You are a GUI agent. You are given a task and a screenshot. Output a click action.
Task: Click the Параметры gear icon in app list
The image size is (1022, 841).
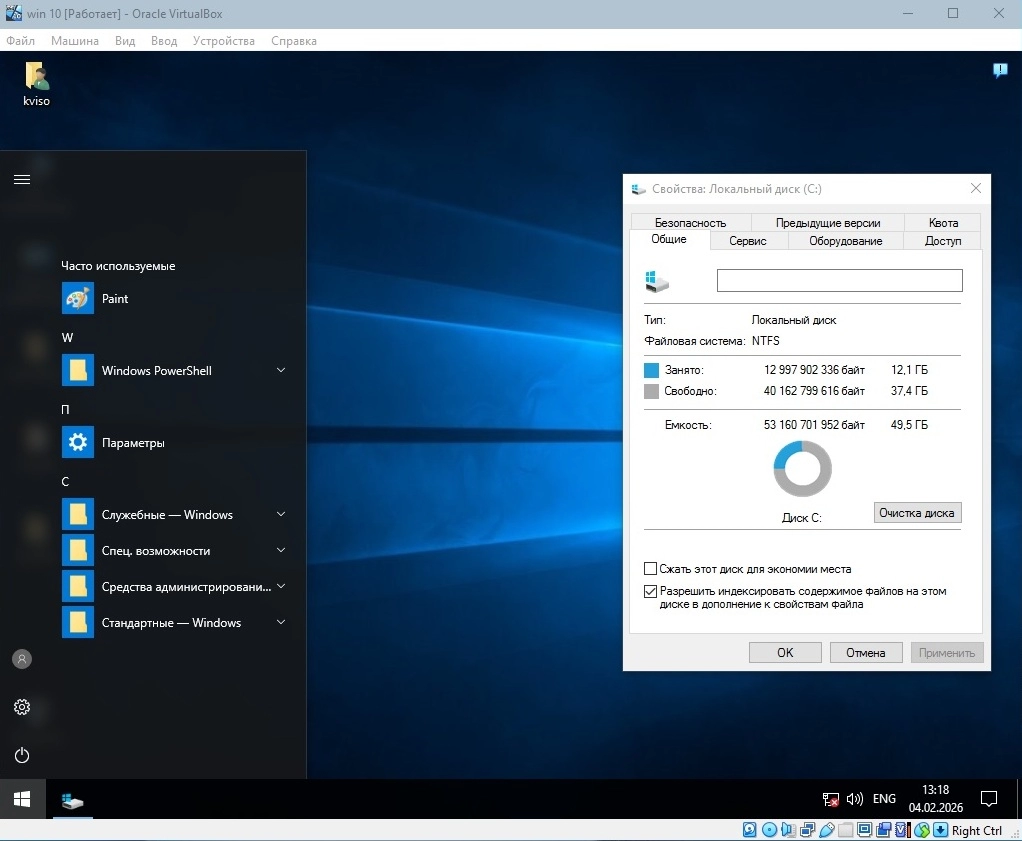78,442
